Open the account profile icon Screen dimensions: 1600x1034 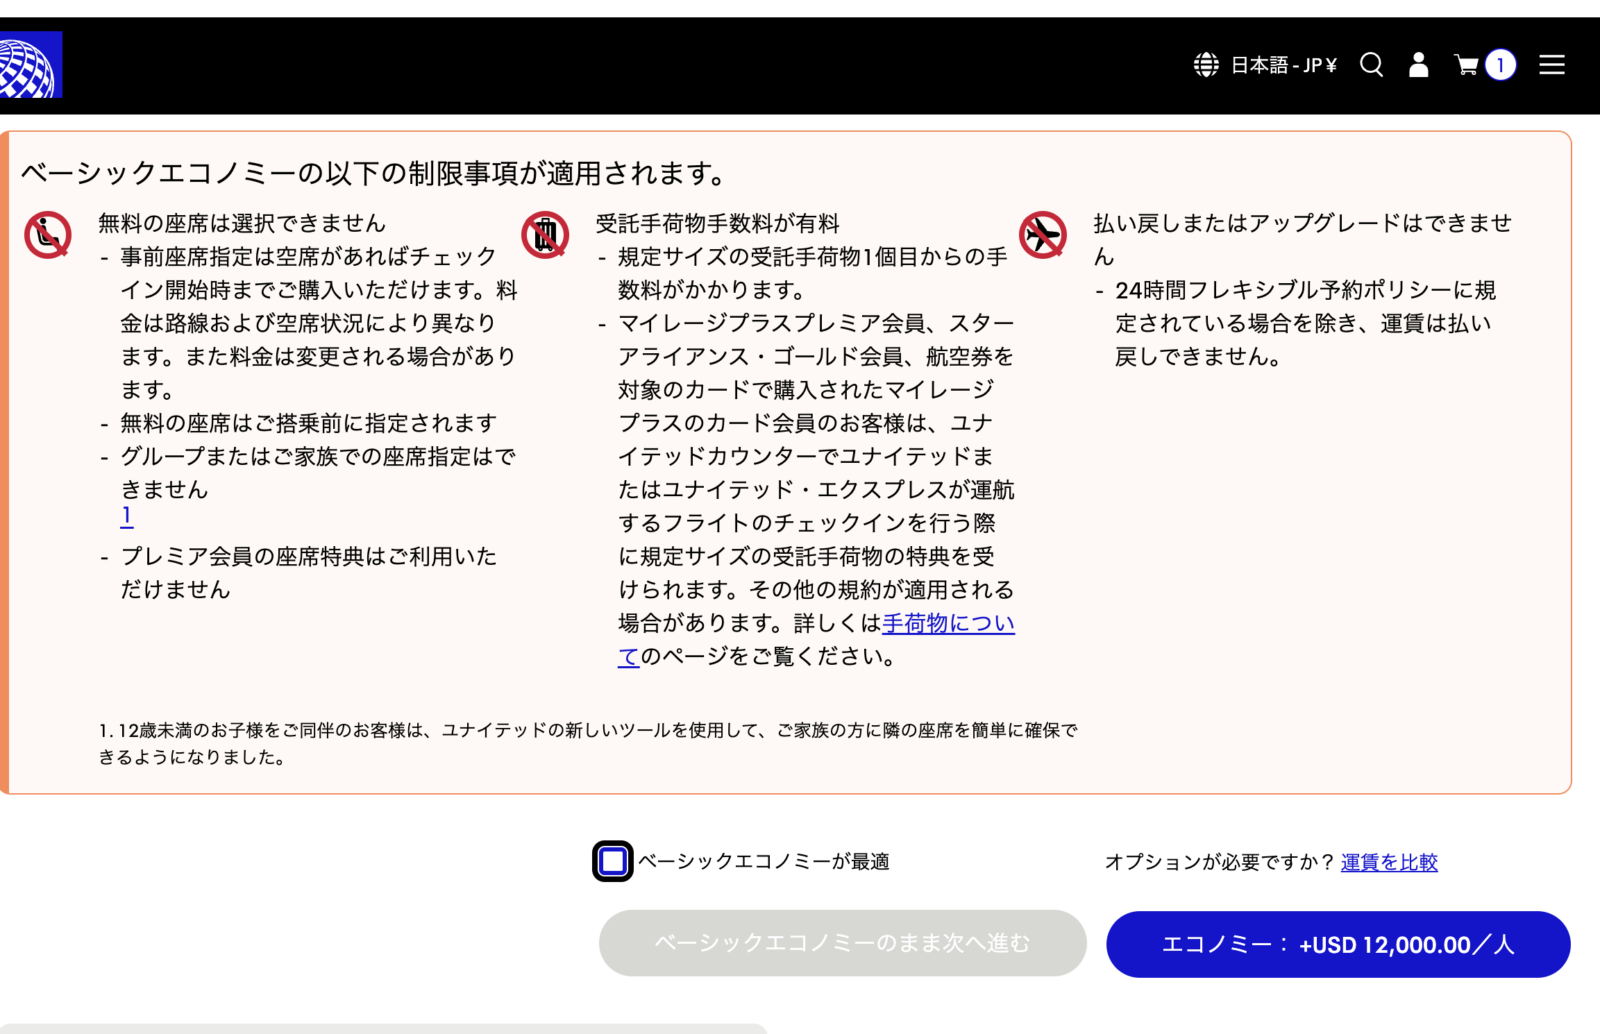coord(1418,65)
